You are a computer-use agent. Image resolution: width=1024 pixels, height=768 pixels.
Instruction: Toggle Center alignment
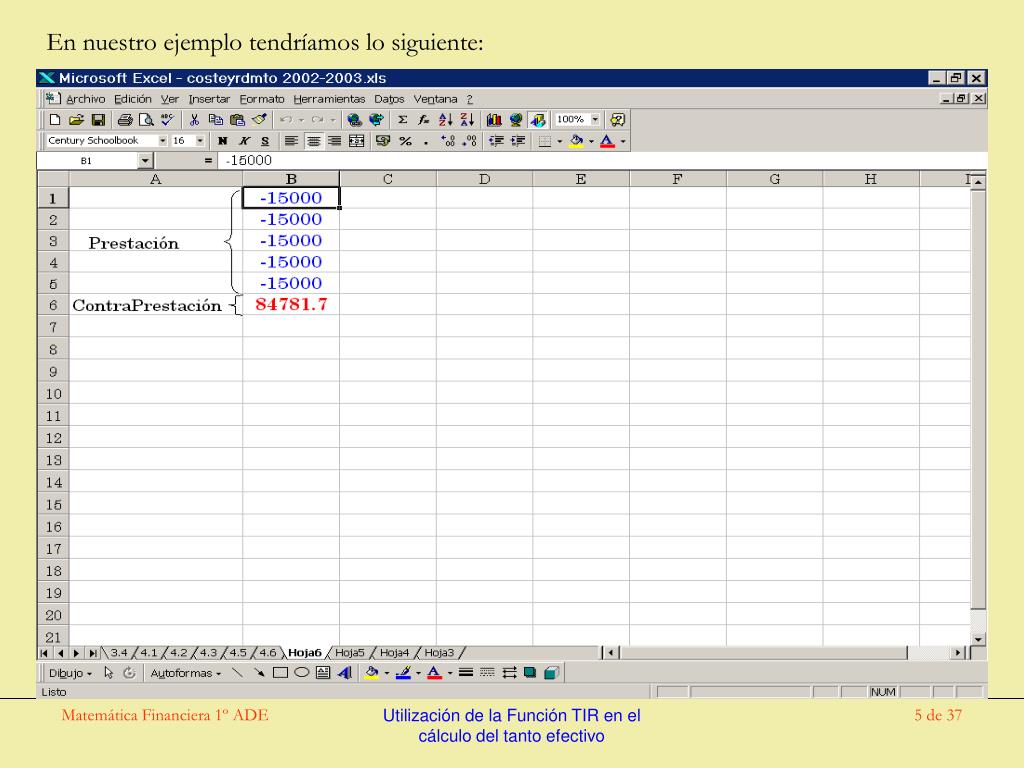(x=313, y=140)
